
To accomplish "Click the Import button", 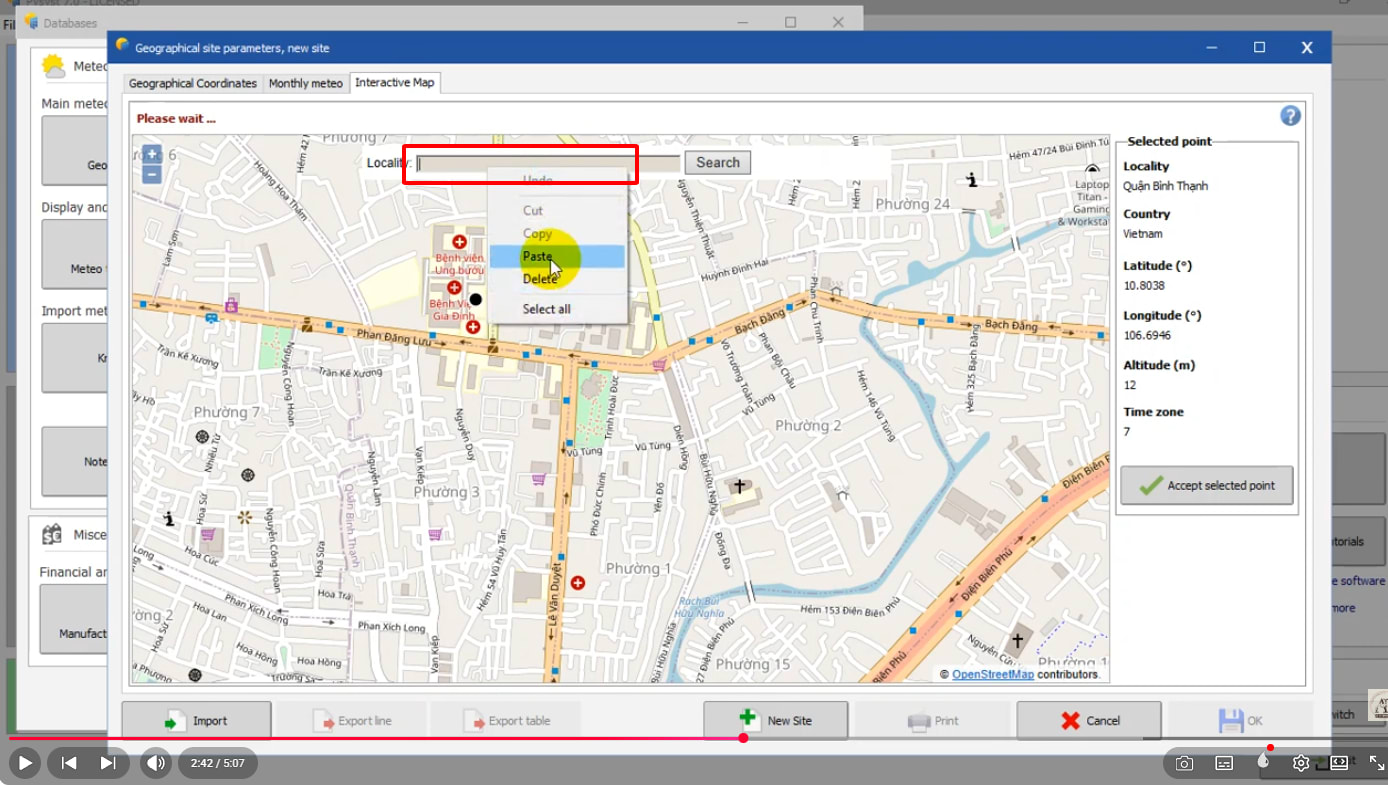I will pos(196,720).
